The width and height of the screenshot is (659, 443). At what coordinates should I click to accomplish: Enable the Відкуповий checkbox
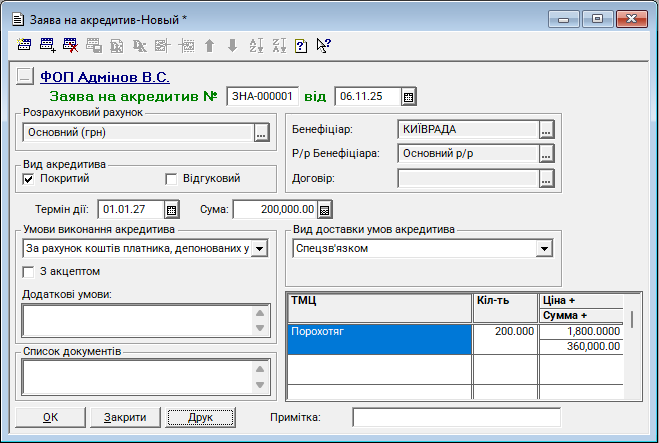(x=170, y=179)
